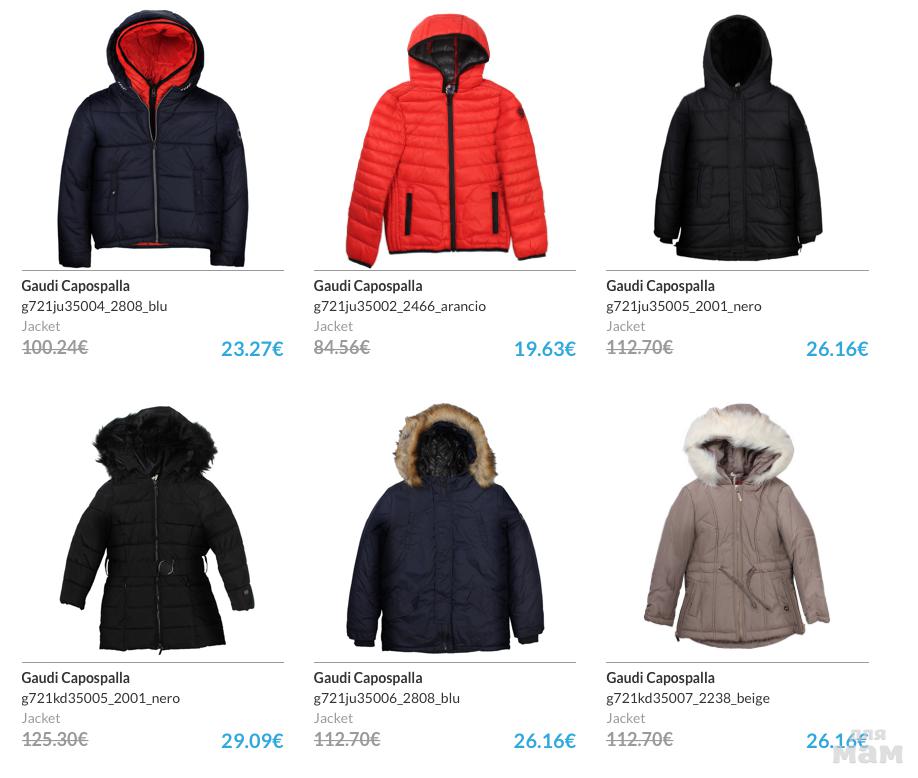Viewport: 918px width, 778px height.
Task: Click Gaudi Capospalla title above g721ju35004_2808_blu
Action: point(76,286)
